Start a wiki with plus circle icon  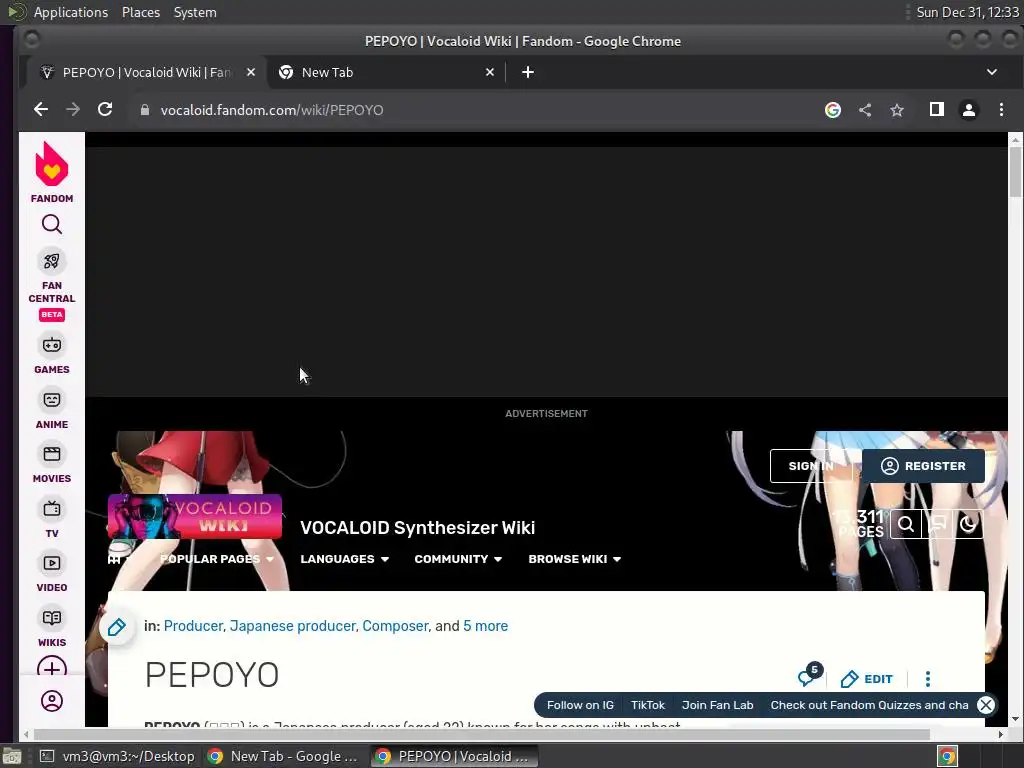[x=52, y=667]
